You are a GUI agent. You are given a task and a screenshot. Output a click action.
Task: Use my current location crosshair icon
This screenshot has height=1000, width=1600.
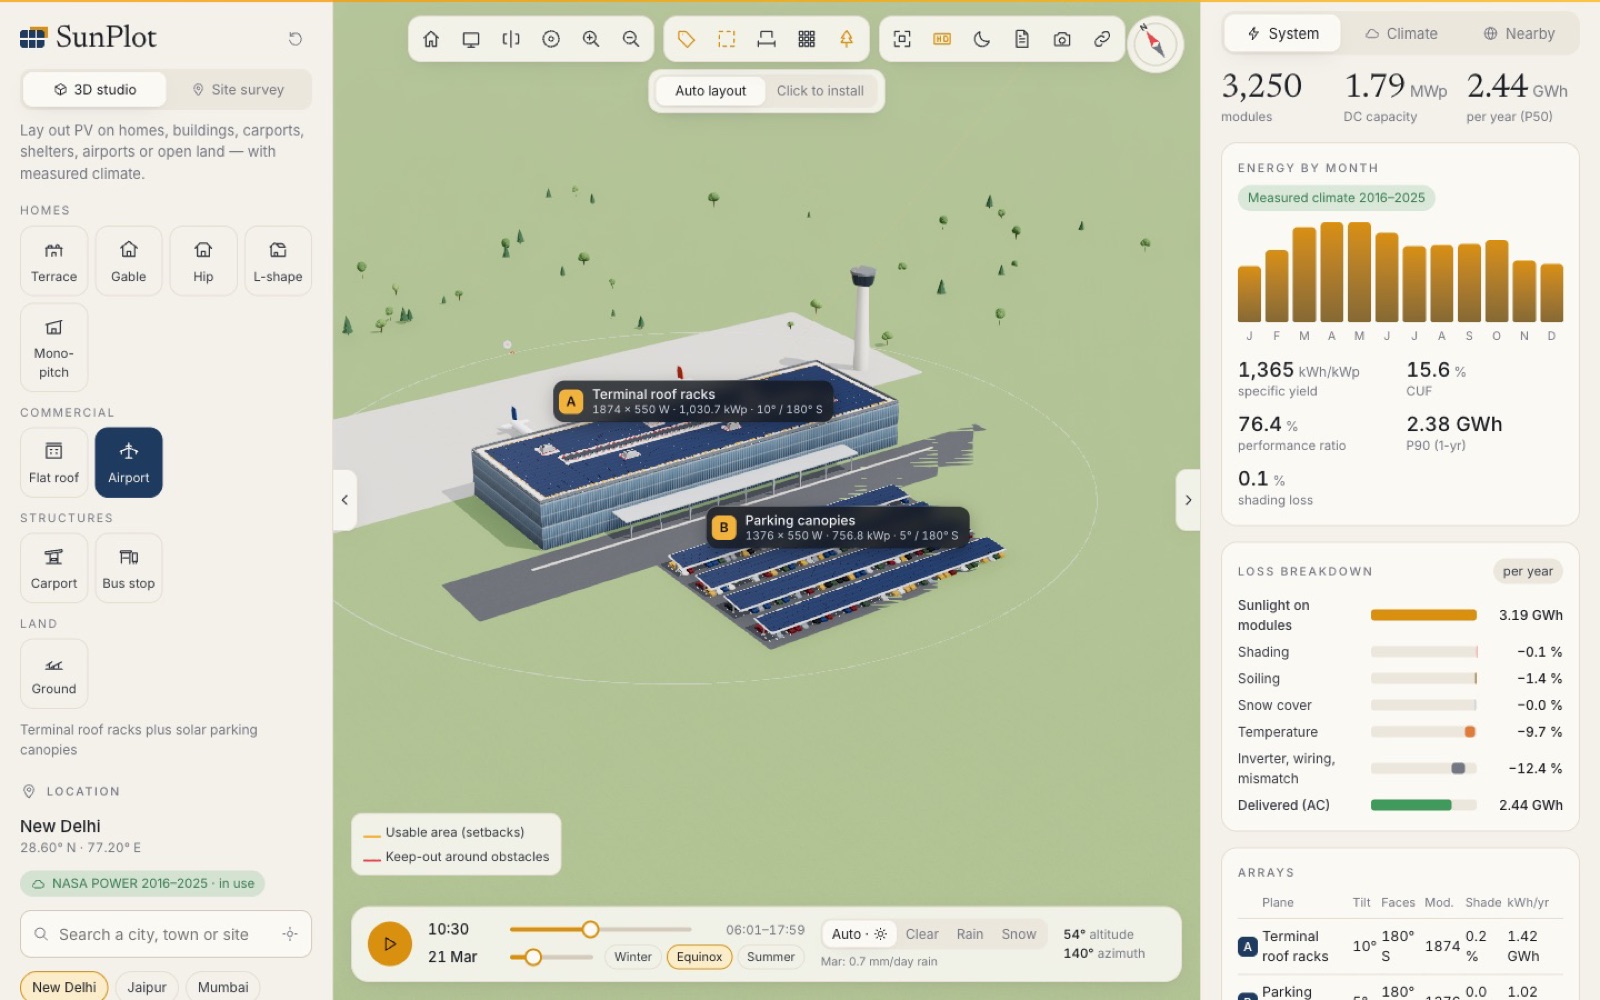point(290,934)
